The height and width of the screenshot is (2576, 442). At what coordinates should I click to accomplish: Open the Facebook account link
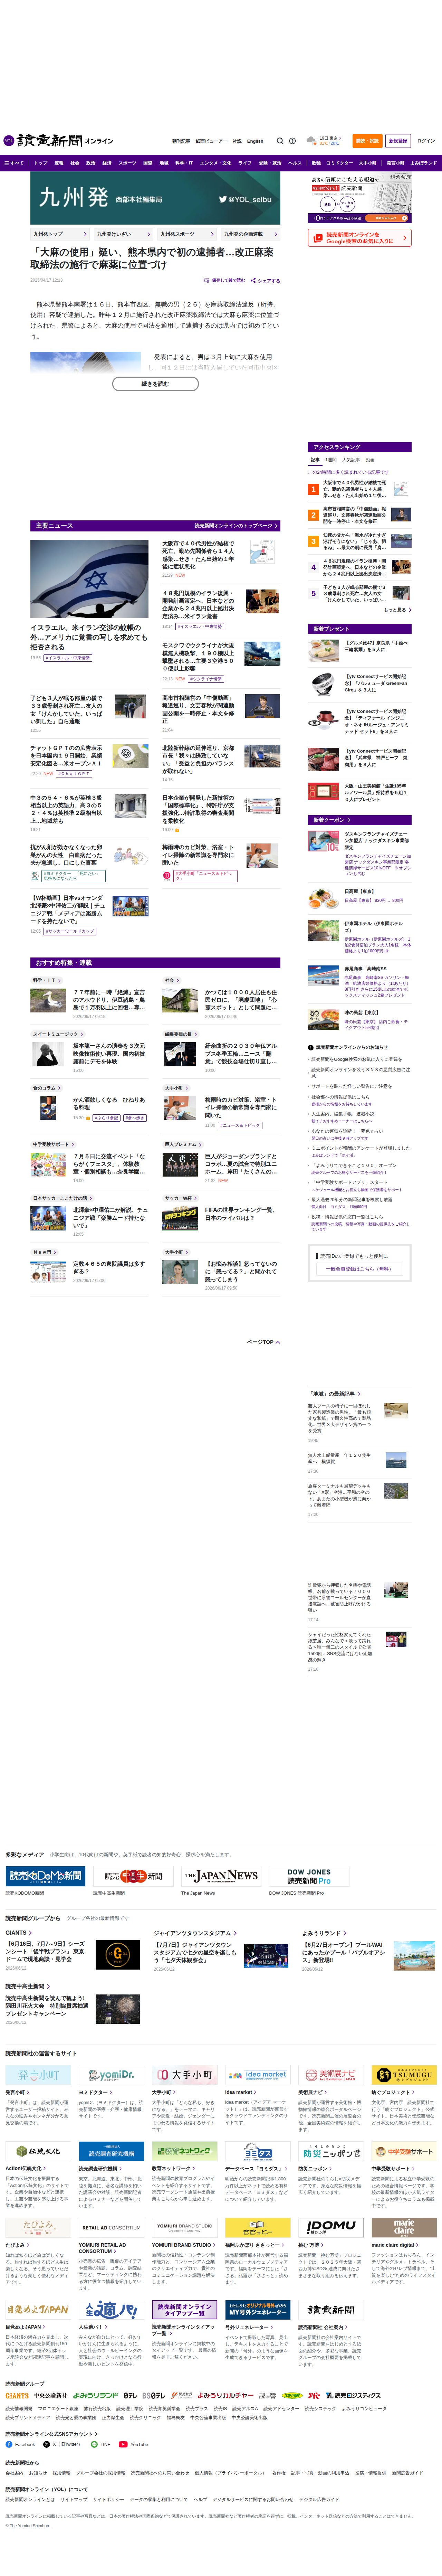20,2444
